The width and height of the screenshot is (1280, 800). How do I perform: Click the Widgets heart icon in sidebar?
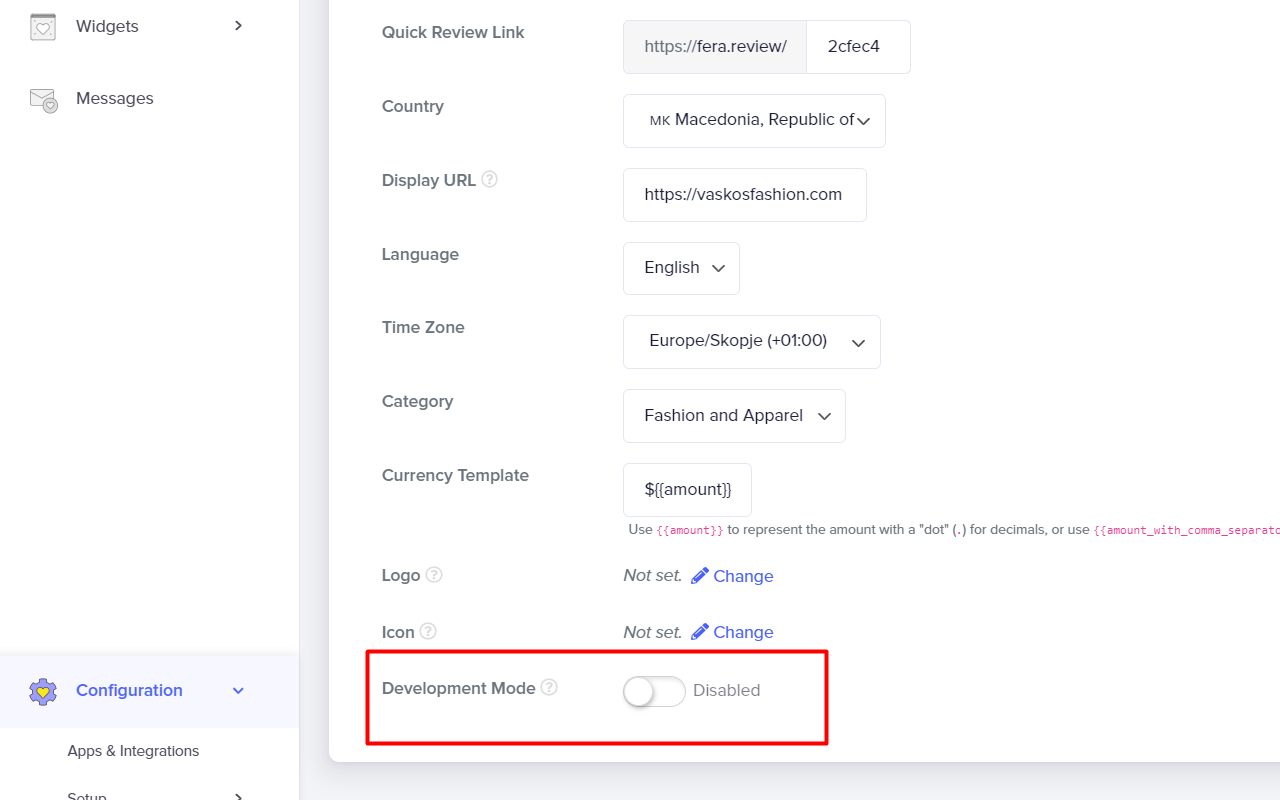[43, 27]
